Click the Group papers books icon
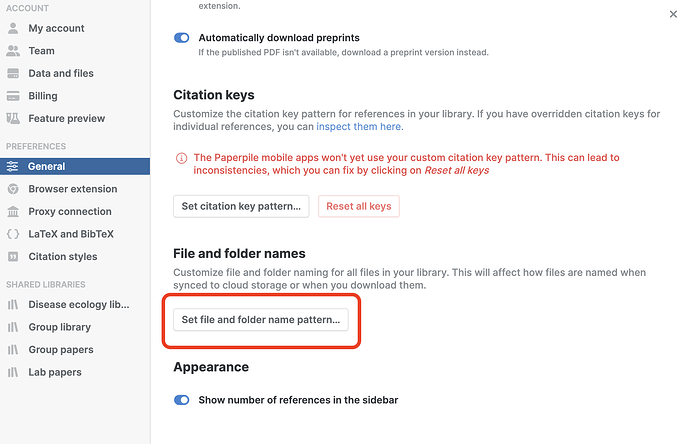This screenshot has width=690, height=444. coord(13,350)
